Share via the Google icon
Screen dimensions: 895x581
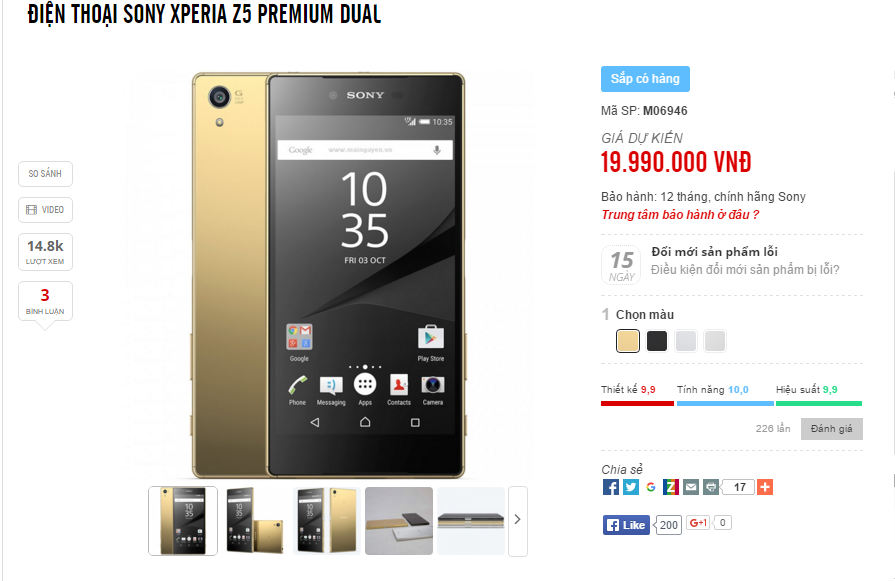pos(651,487)
